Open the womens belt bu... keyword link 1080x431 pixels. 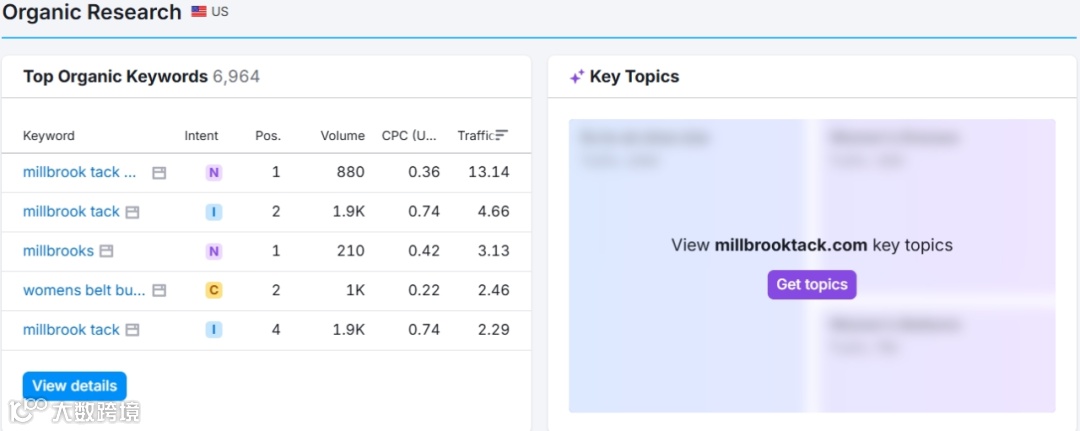[x=84, y=290]
